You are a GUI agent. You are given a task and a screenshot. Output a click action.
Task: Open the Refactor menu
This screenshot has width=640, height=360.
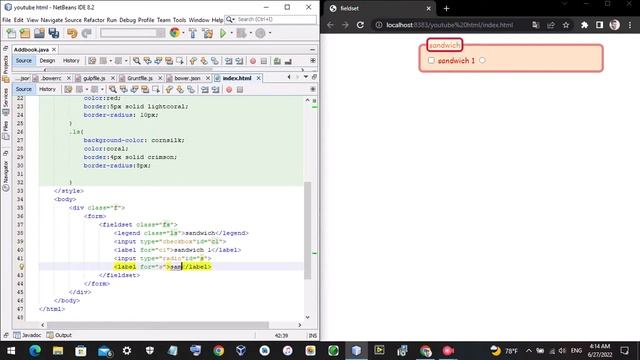pos(94,20)
